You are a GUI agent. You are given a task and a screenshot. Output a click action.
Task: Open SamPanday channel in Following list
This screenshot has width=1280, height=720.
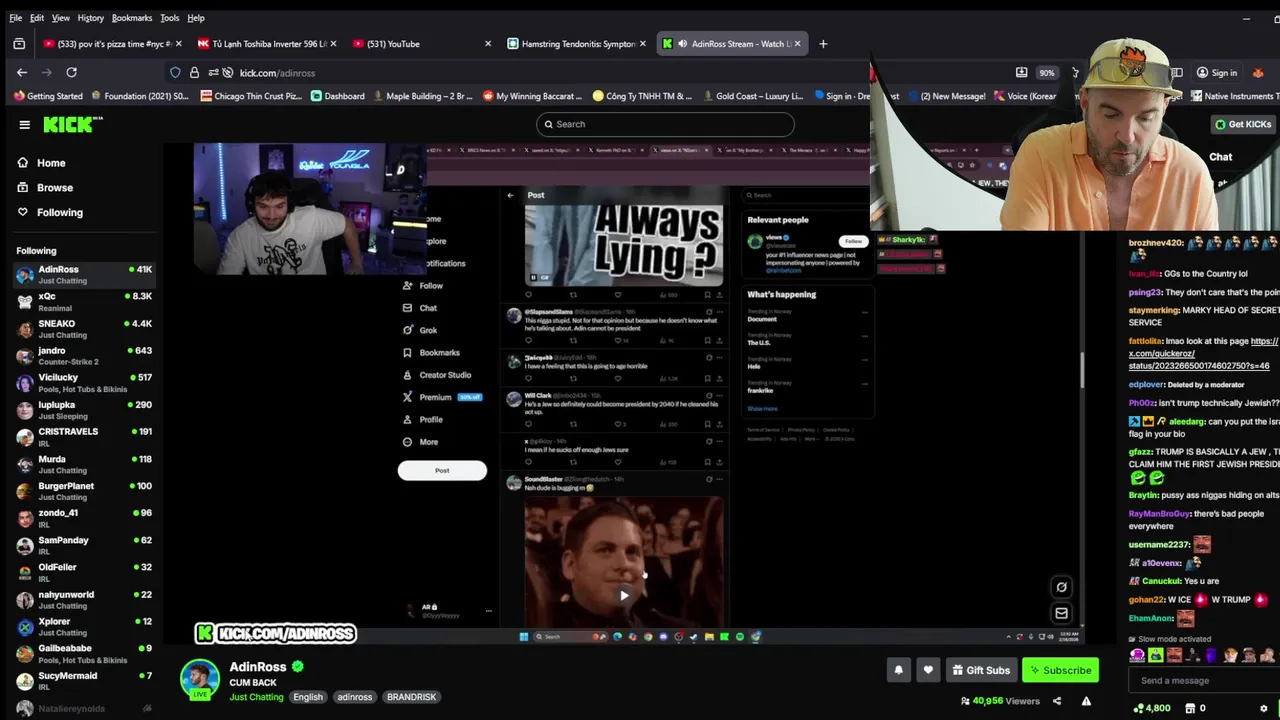(85, 545)
